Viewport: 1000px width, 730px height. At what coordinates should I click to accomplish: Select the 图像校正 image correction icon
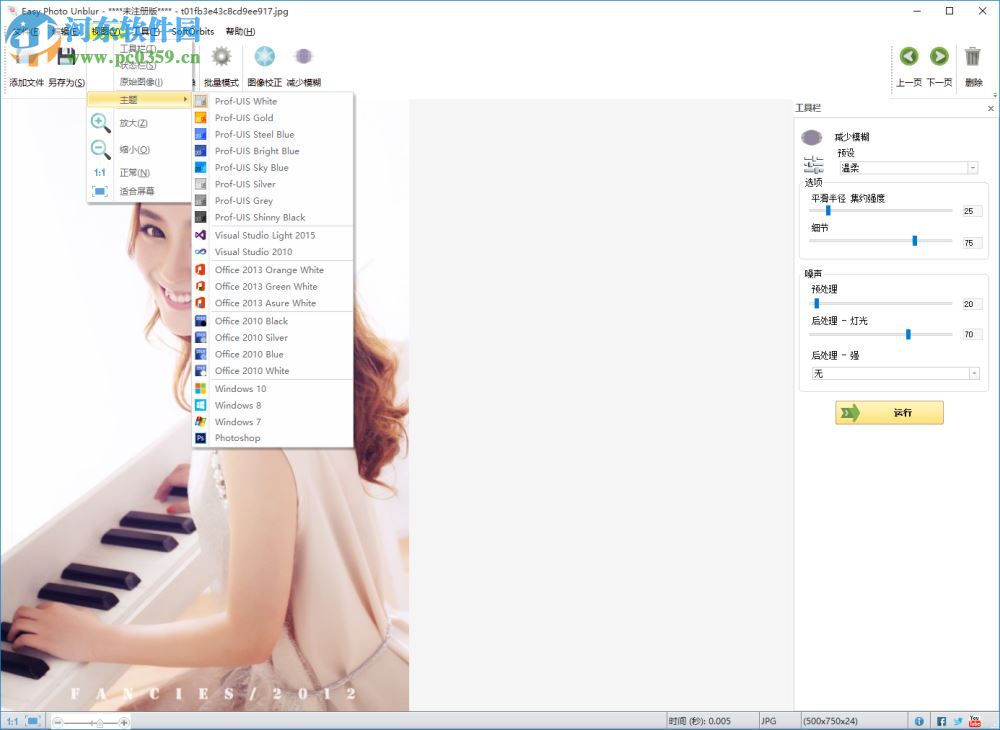263,57
